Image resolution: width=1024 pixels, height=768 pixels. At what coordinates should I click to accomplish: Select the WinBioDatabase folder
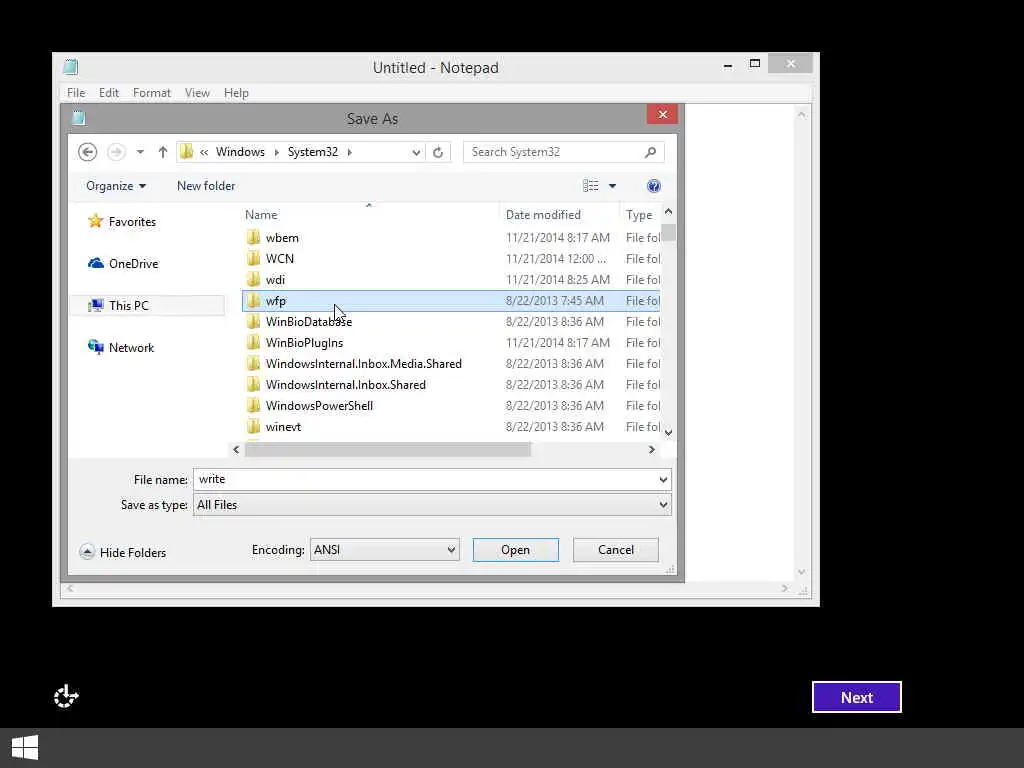click(451, 322)
